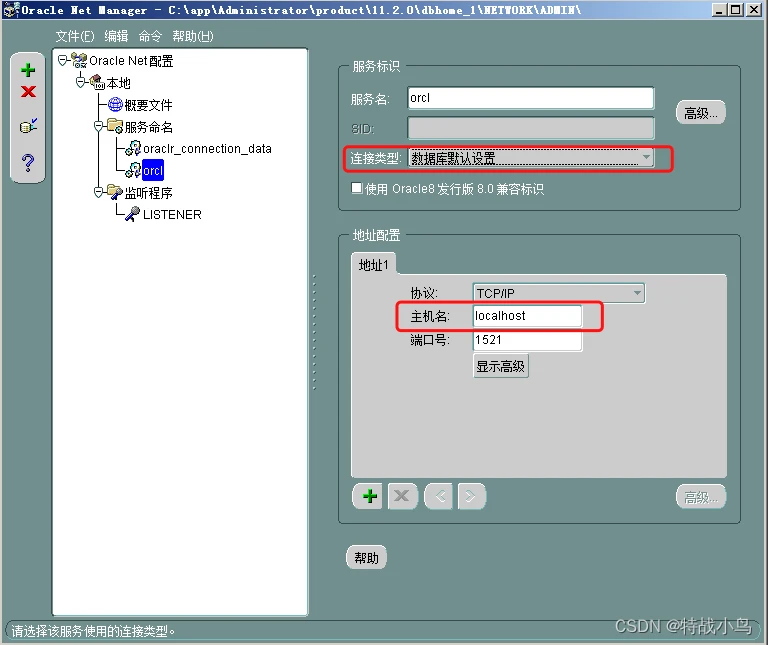Click the 监听程序 folder icon
Image resolution: width=768 pixels, height=645 pixels.
pyautogui.click(x=116, y=192)
